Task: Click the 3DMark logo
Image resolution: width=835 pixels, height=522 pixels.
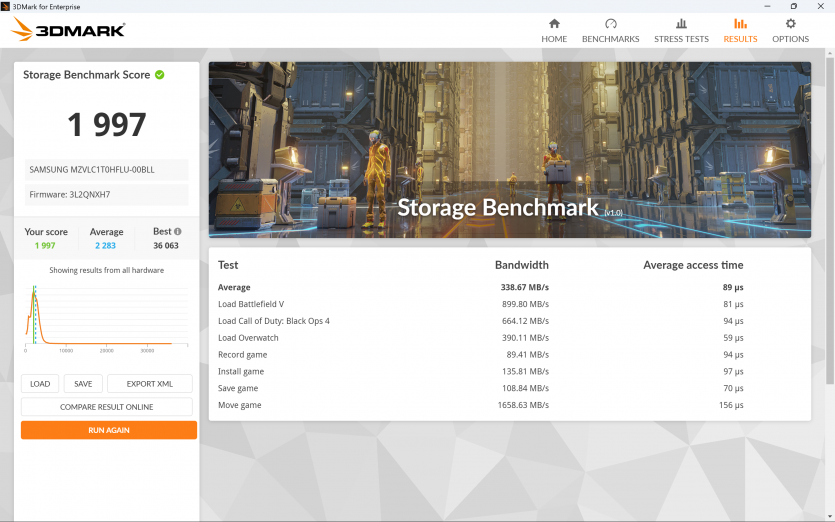Action: tap(68, 30)
